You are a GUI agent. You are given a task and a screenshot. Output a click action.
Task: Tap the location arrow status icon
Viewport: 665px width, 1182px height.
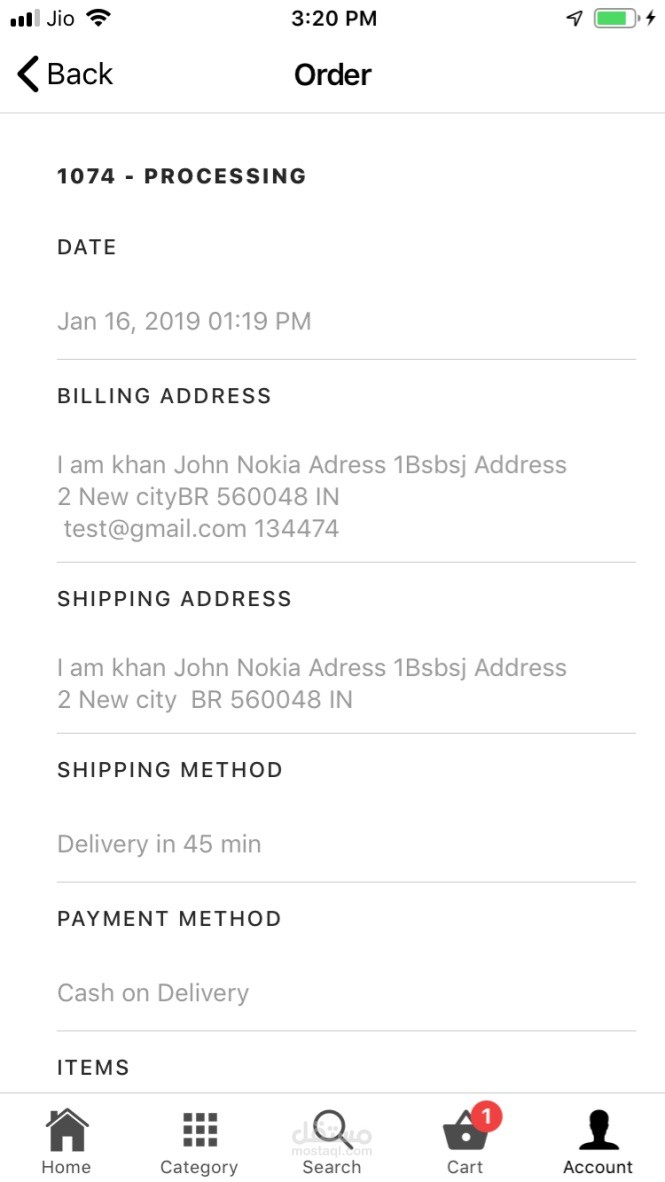tap(574, 18)
